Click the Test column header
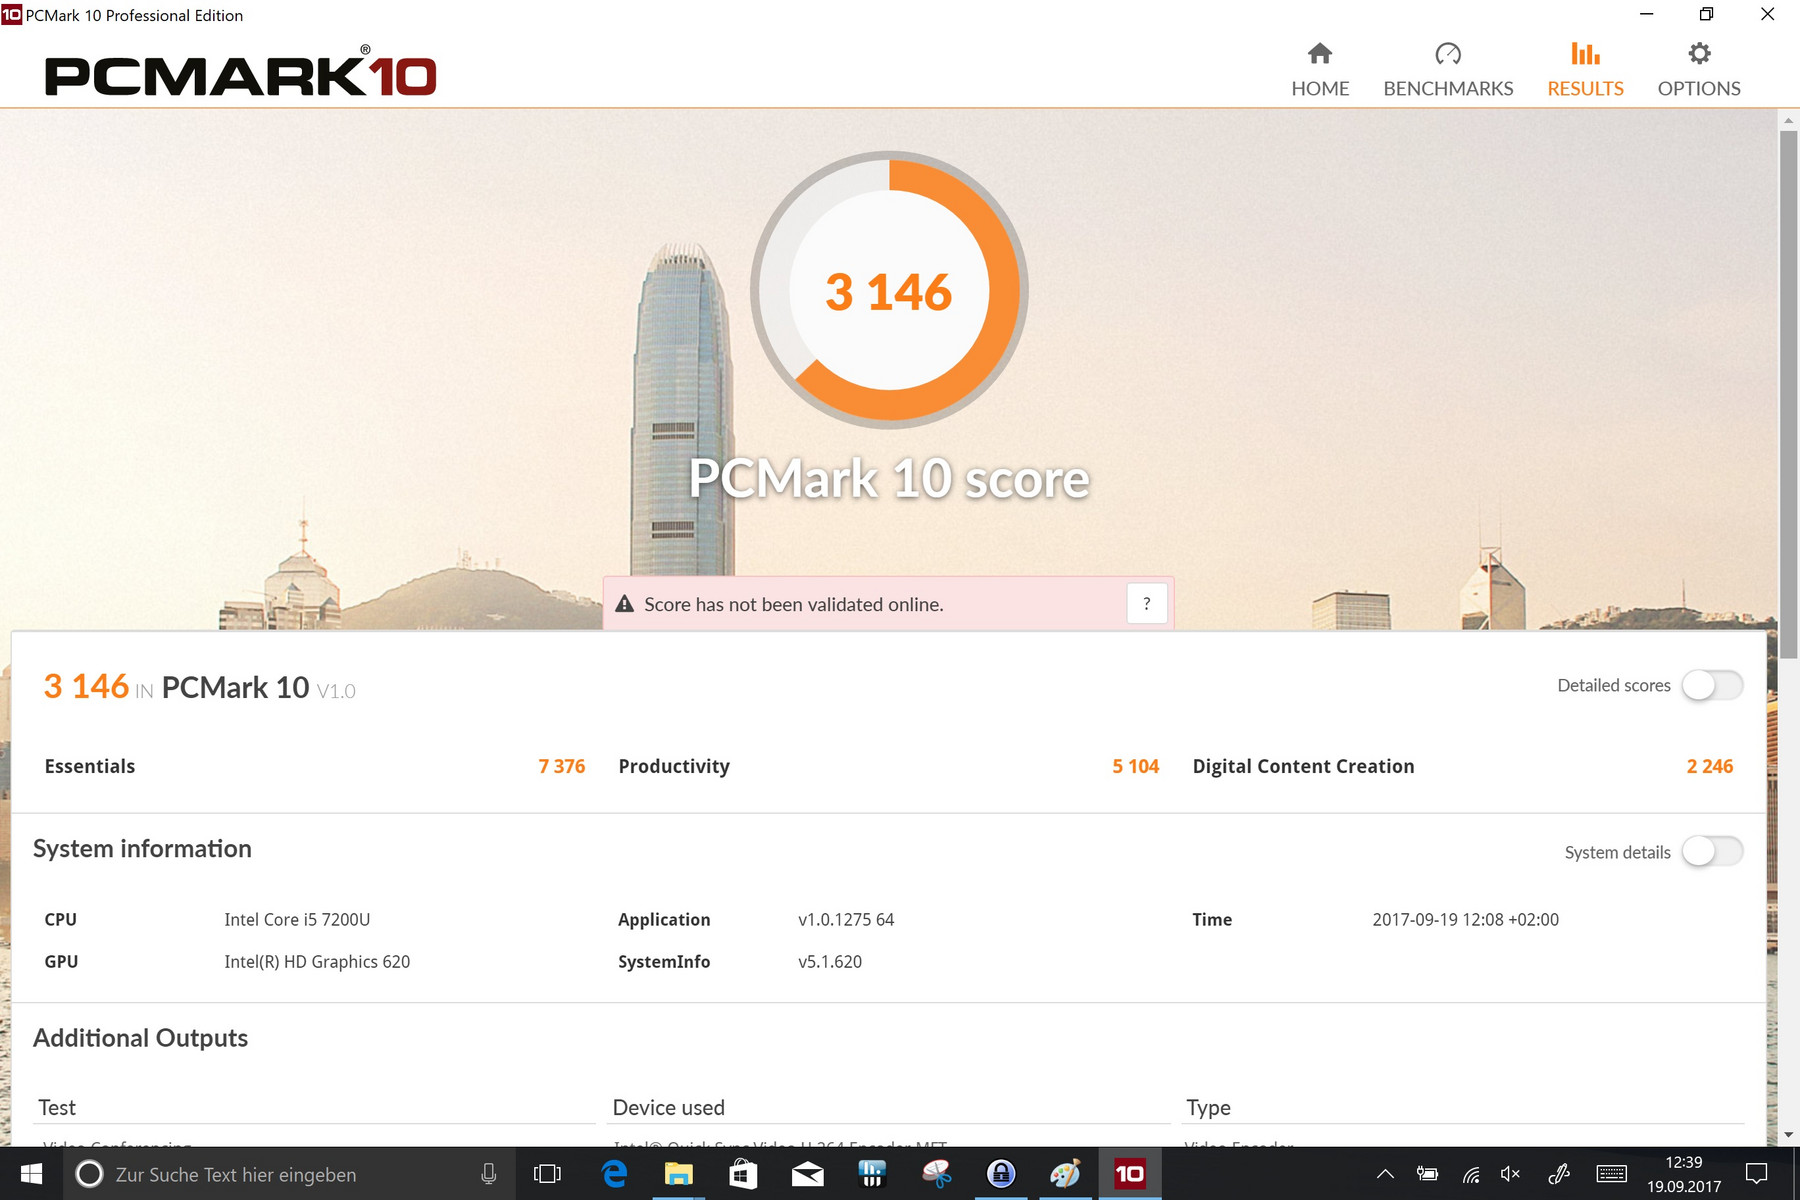Screen dimensions: 1800x1200 click(57, 1108)
